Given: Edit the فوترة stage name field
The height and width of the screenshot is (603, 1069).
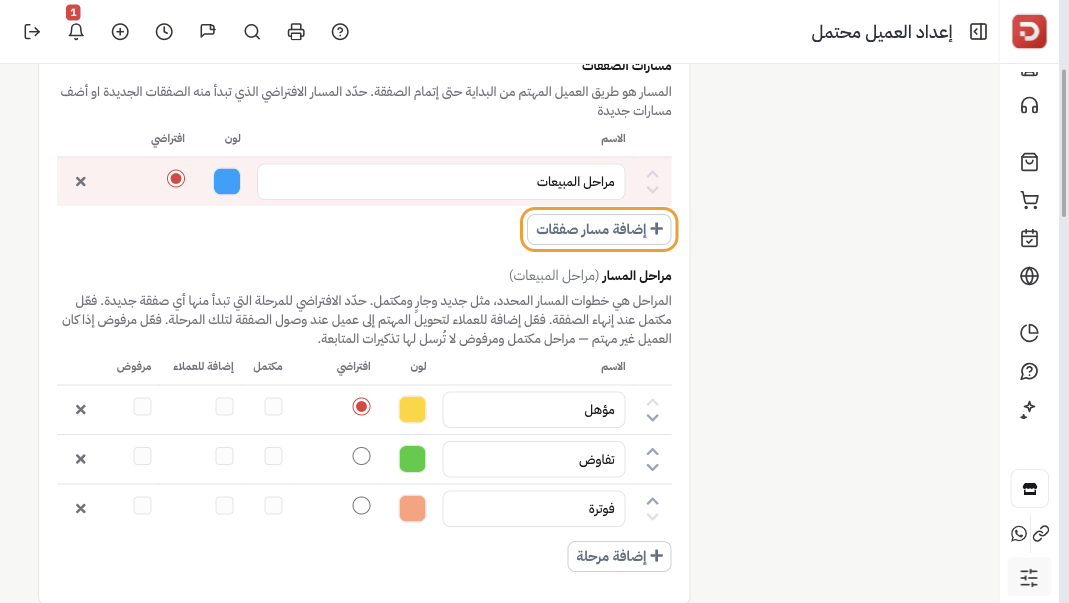Looking at the screenshot, I should (x=534, y=508).
